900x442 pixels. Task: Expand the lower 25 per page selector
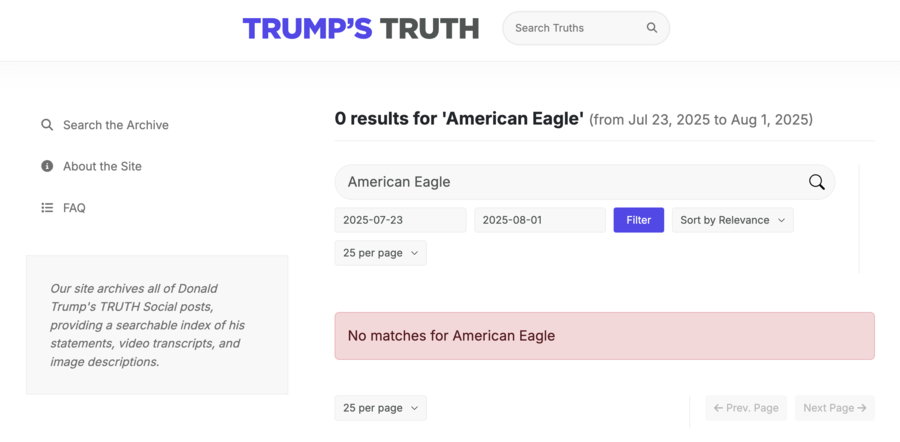click(381, 408)
